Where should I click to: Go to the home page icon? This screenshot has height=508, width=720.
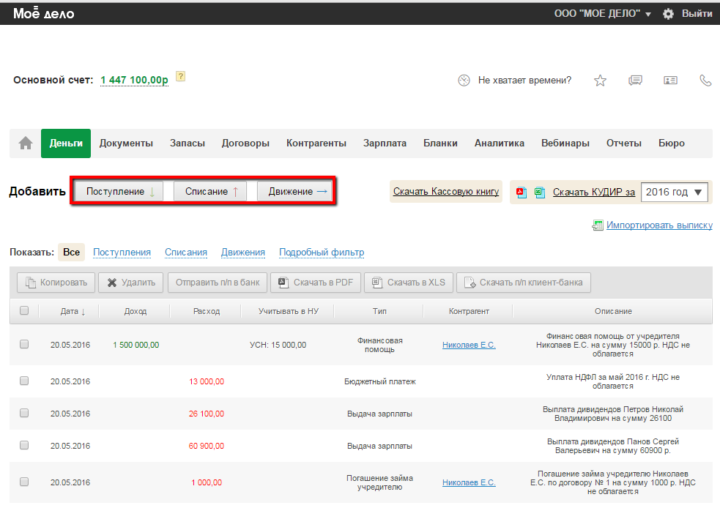pos(25,143)
